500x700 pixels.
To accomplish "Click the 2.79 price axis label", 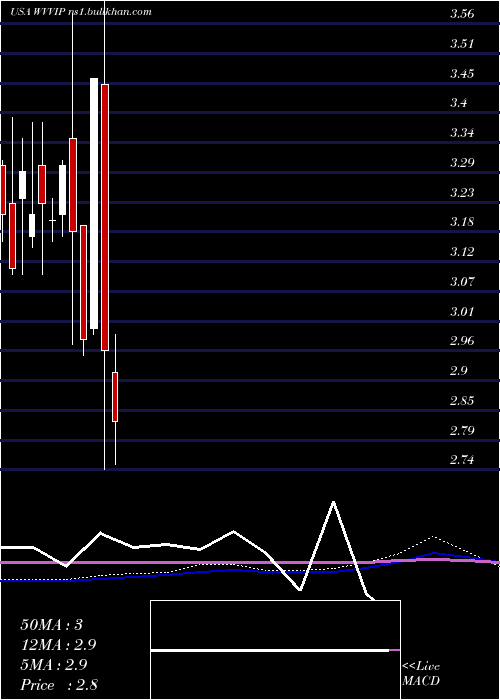I will [462, 430].
